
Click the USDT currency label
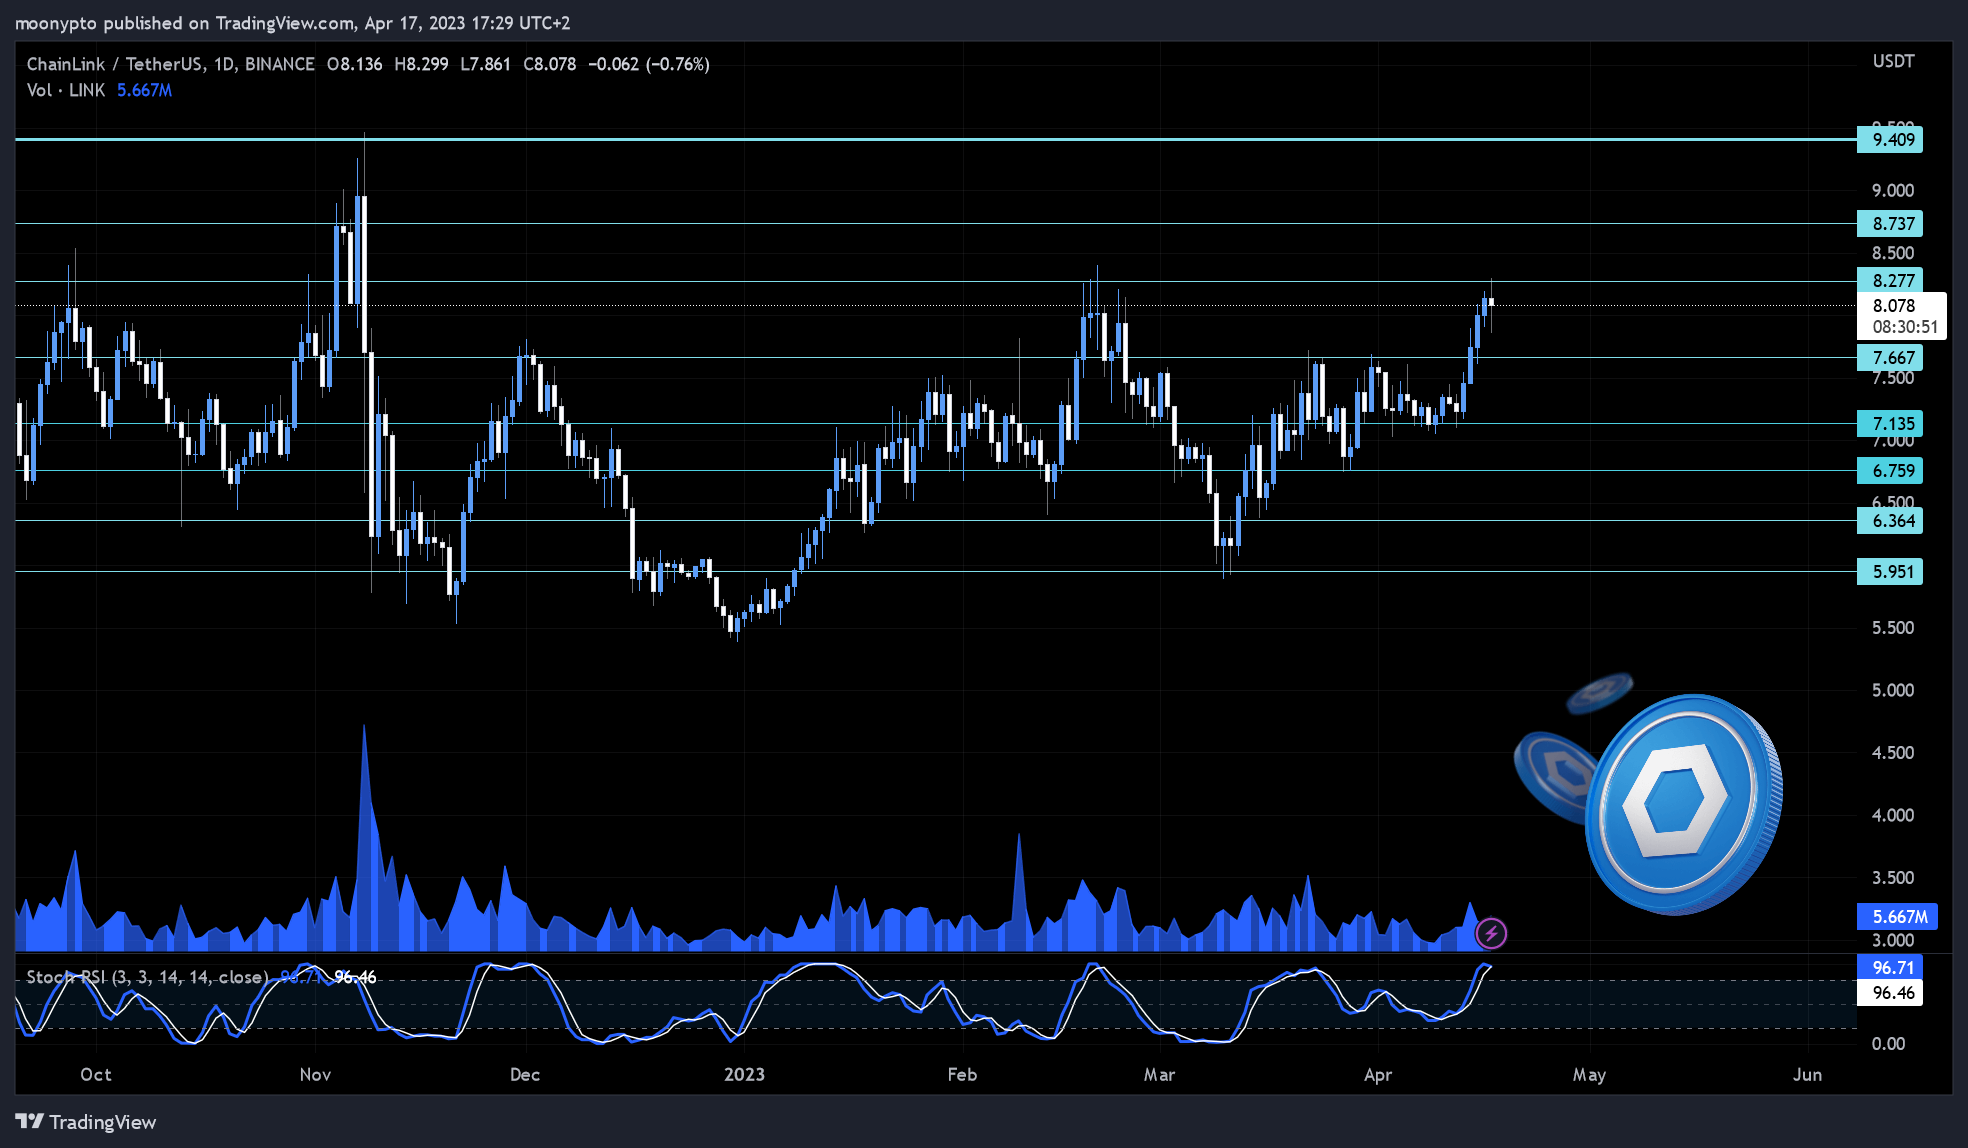[x=1893, y=61]
